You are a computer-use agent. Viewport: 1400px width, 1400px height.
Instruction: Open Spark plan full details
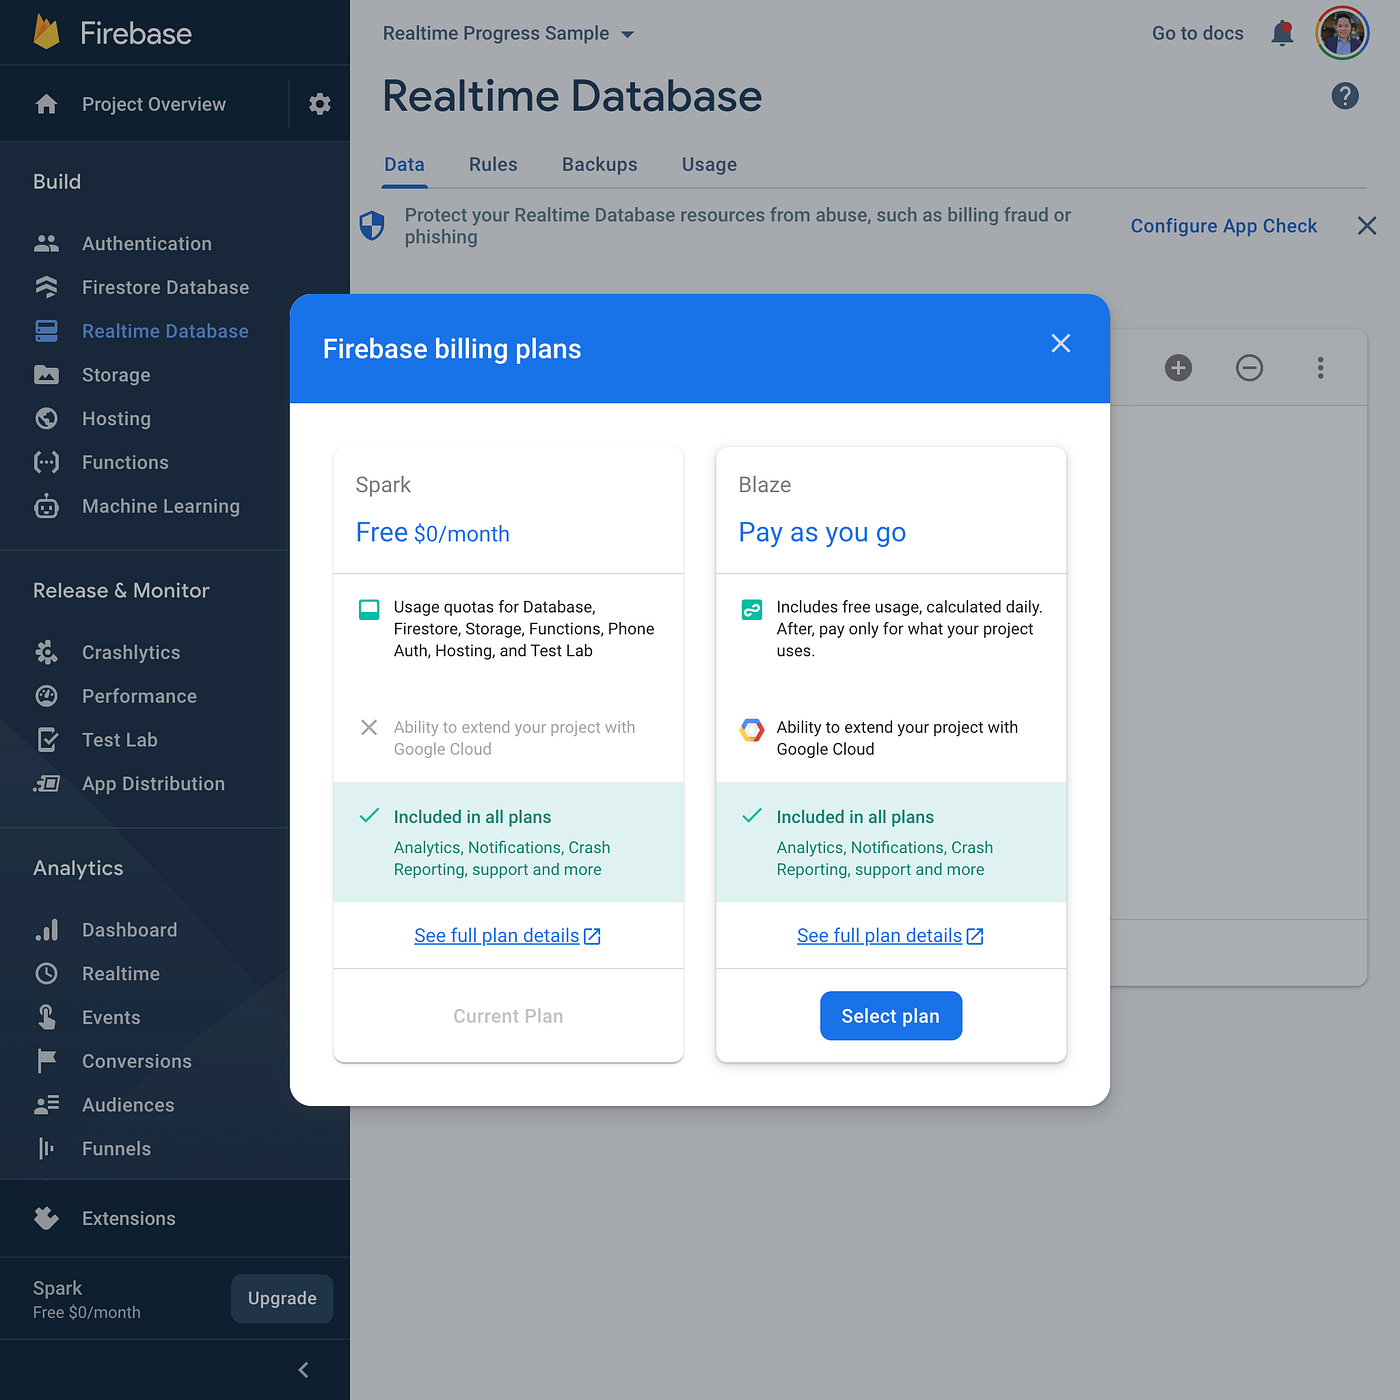(507, 935)
